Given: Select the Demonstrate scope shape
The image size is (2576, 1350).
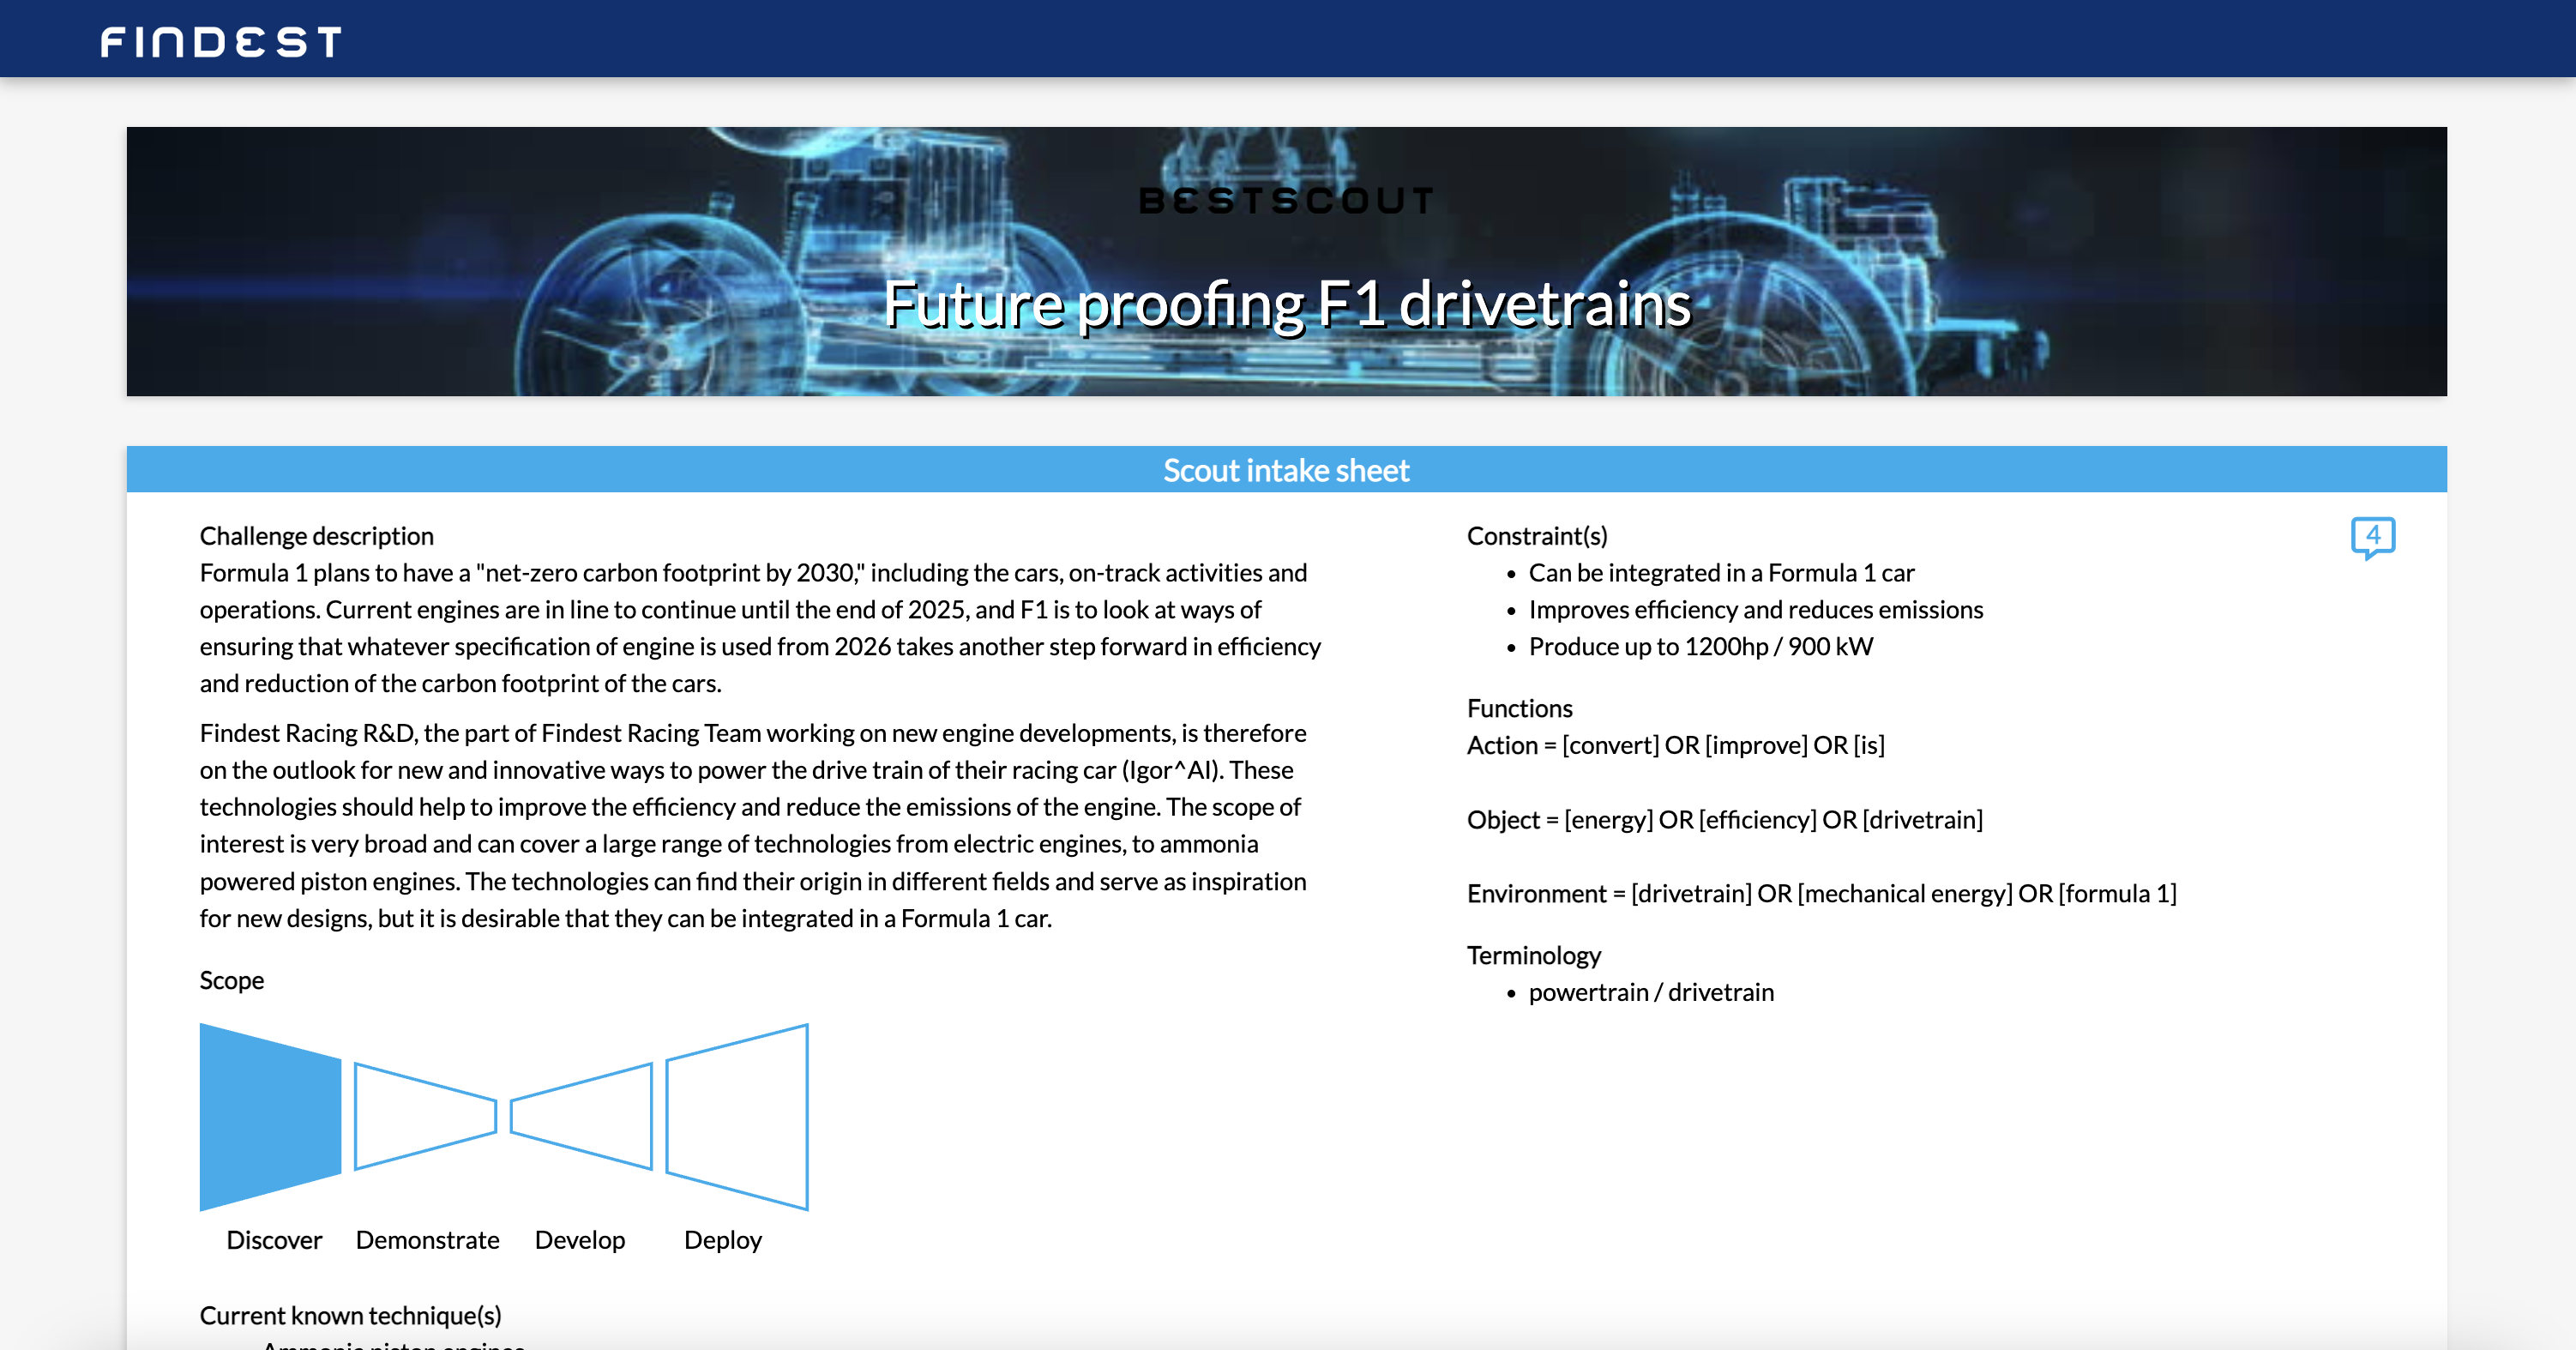Looking at the screenshot, I should click(425, 1116).
